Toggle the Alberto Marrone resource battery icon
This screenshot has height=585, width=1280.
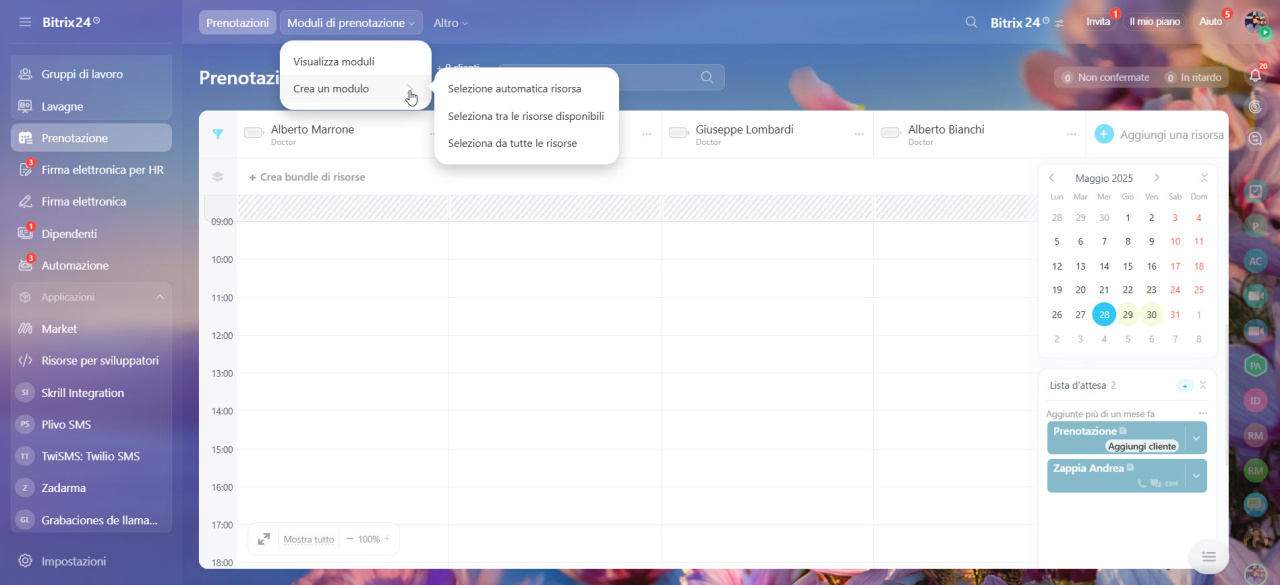coord(253,132)
